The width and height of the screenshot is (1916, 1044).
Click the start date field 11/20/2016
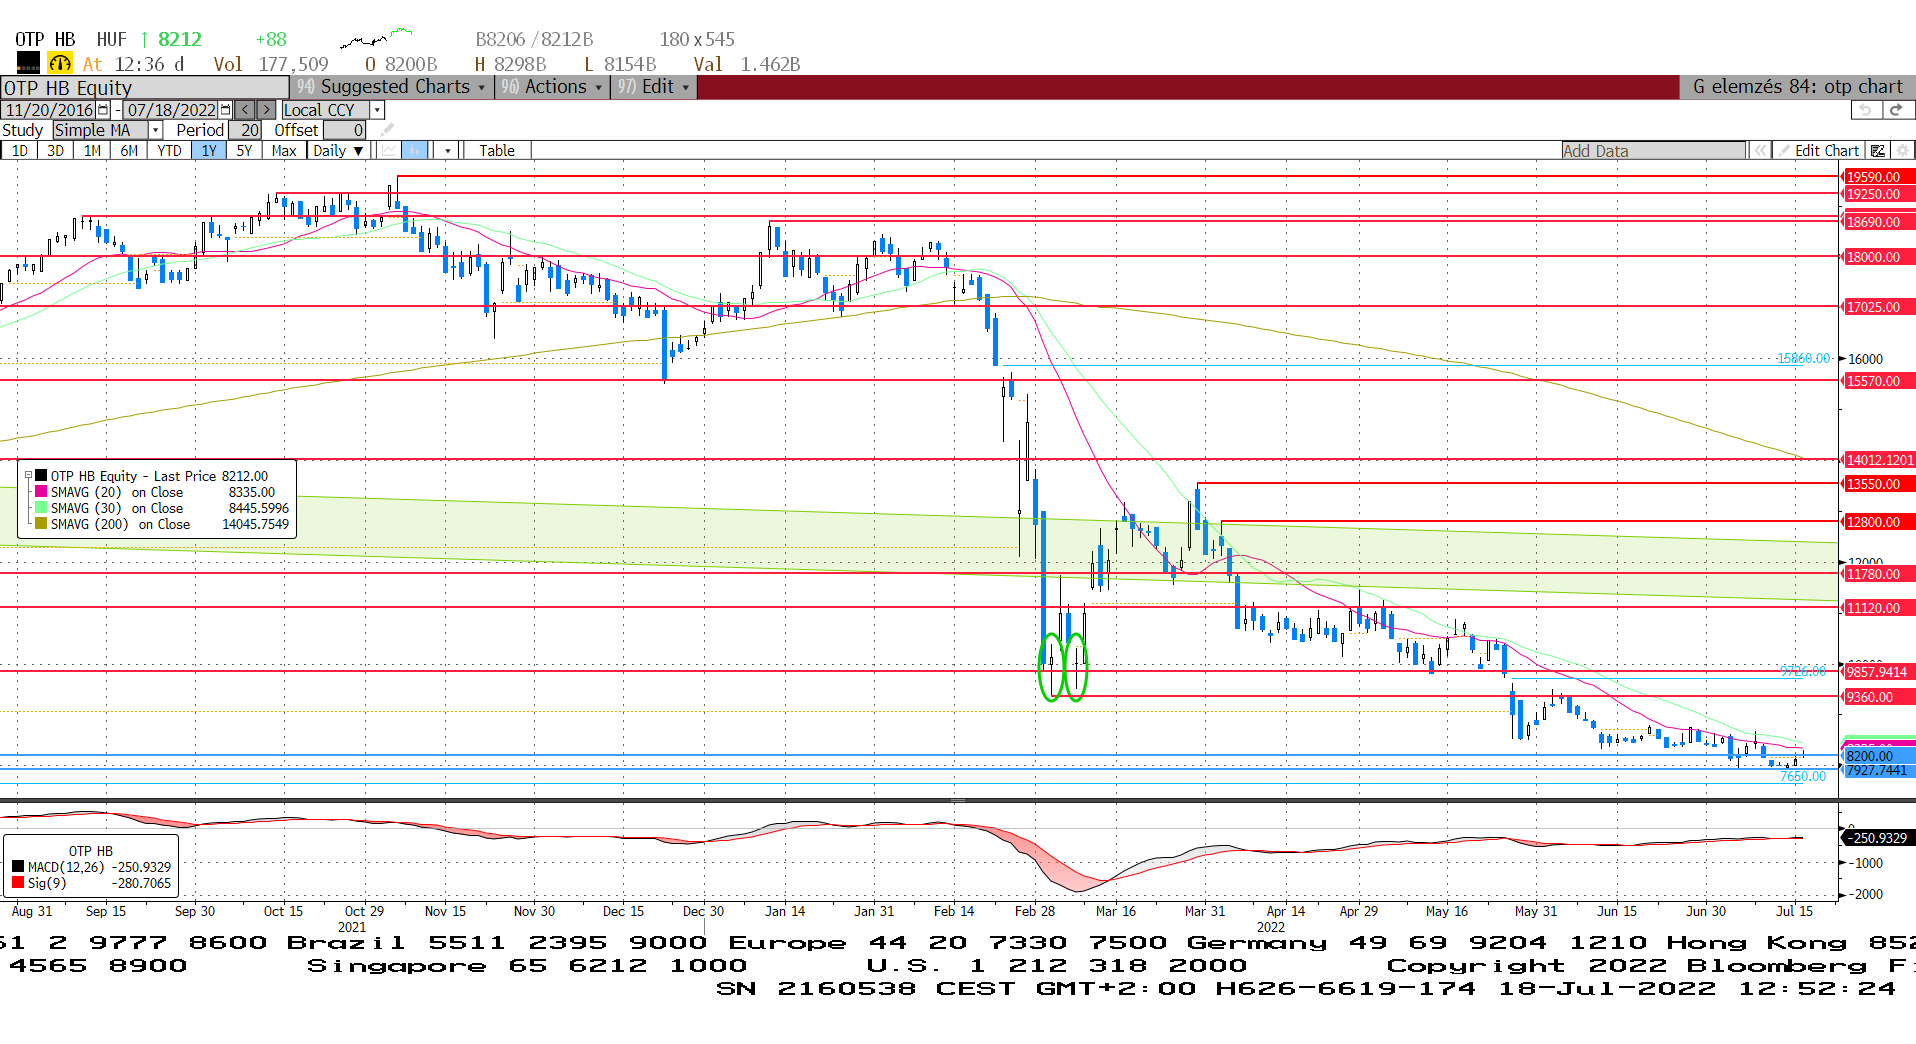[x=49, y=110]
